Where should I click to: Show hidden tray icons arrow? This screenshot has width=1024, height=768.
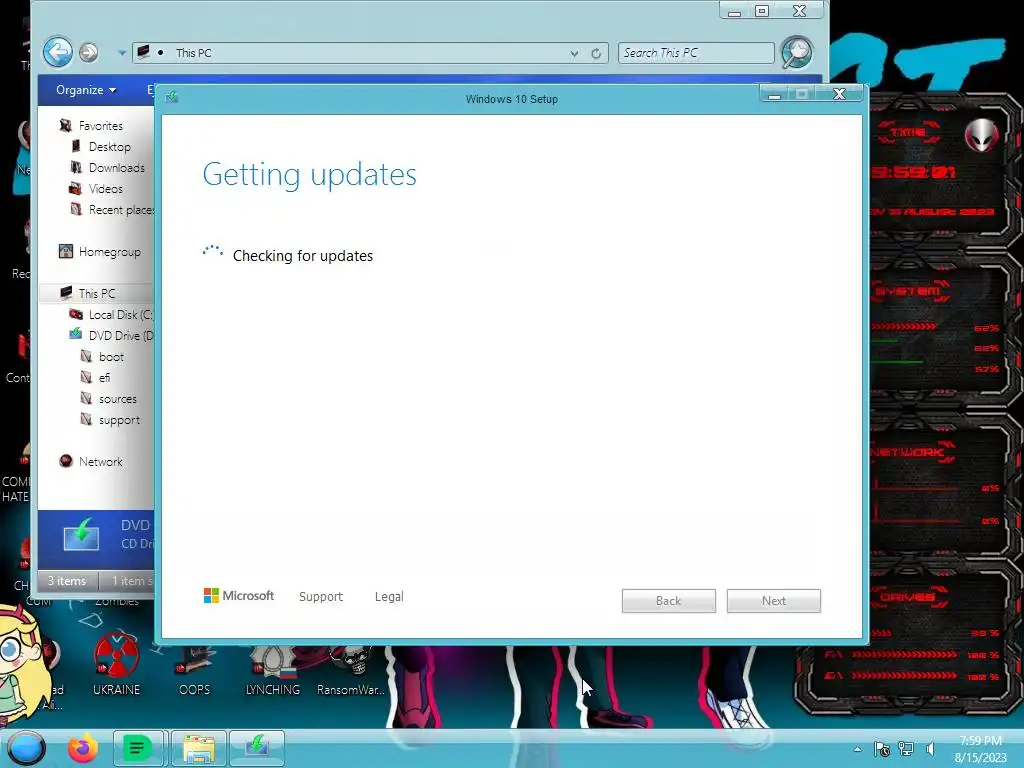(x=857, y=749)
